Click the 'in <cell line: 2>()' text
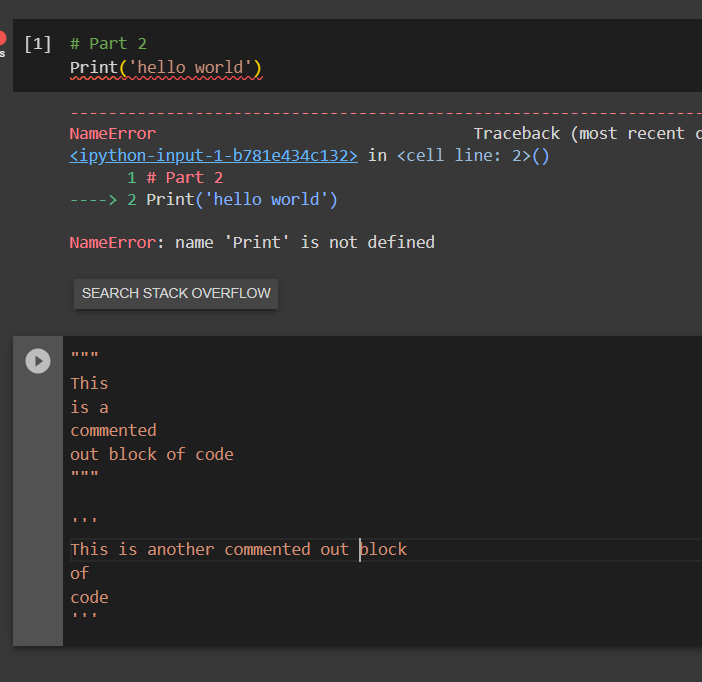The width and height of the screenshot is (702, 682). 458,155
